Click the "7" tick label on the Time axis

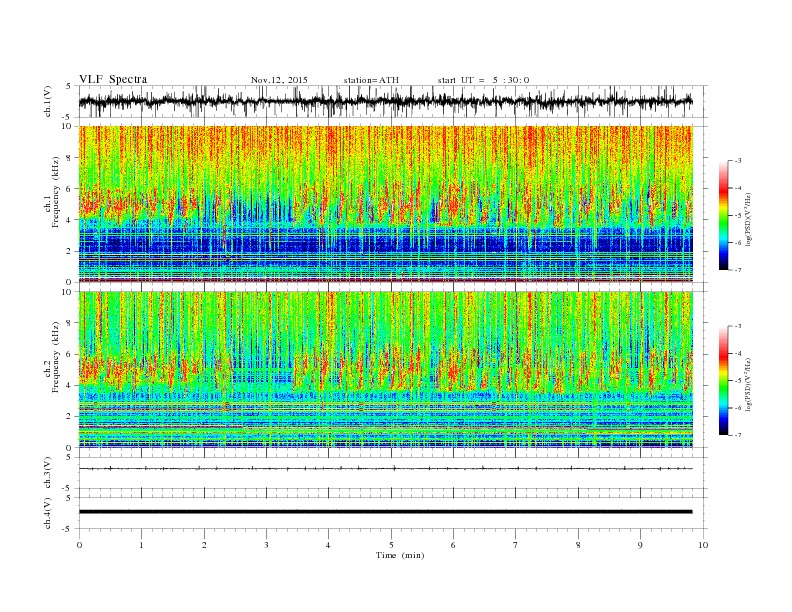(516, 545)
